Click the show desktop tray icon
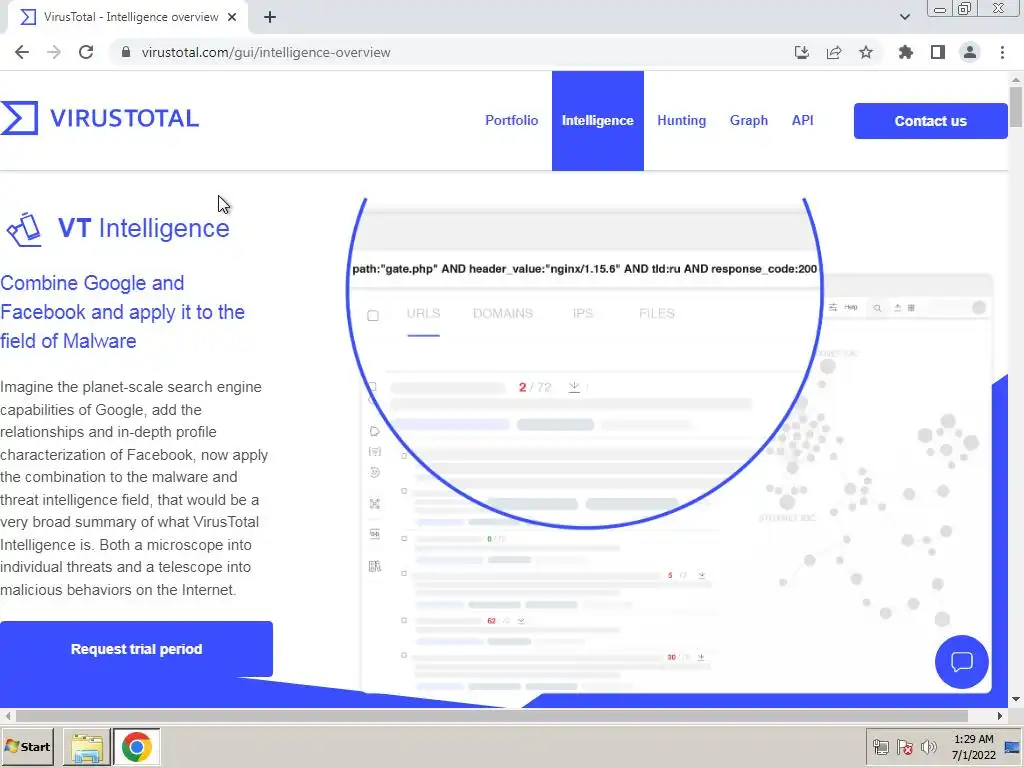The height and width of the screenshot is (768, 1024). click(1013, 746)
